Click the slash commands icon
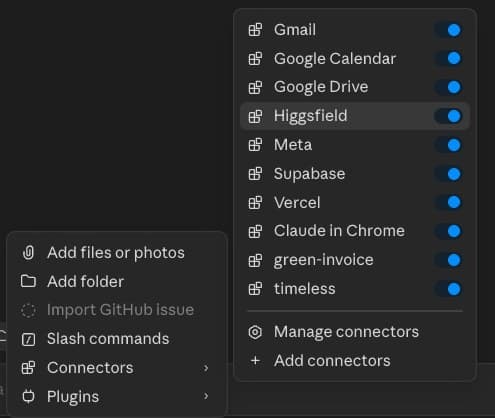495x418 pixels. point(28,339)
